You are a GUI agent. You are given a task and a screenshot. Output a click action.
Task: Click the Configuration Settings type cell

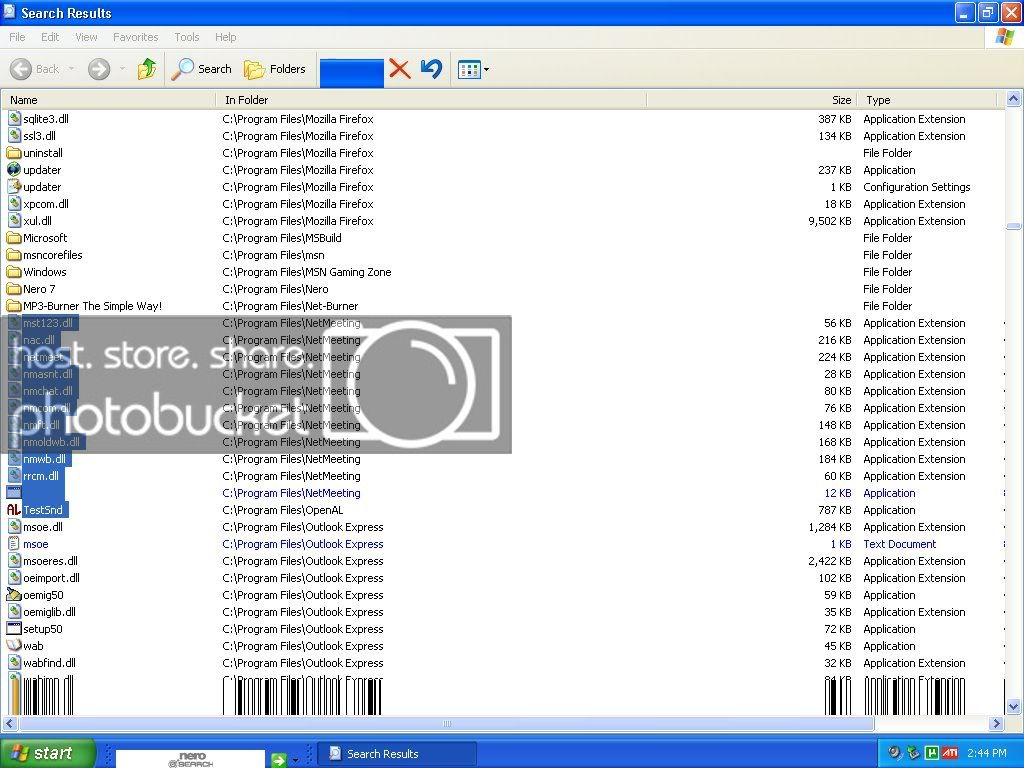(917, 187)
